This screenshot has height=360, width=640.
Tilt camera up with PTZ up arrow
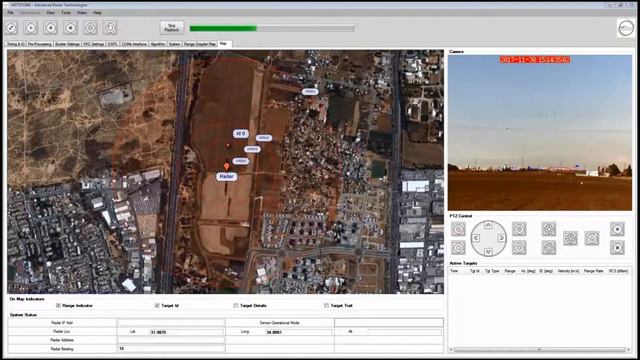pos(488,225)
